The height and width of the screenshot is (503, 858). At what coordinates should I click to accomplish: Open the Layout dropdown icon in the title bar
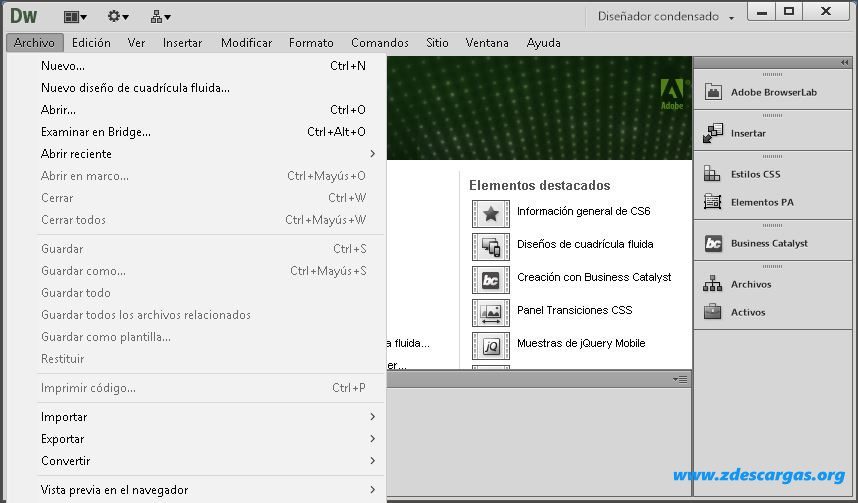click(75, 17)
